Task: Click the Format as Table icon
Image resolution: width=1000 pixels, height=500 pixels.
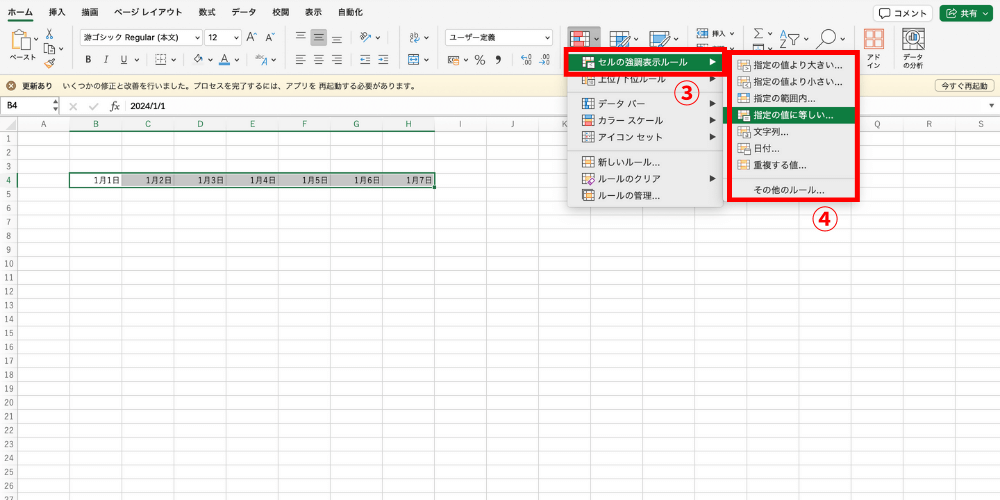Action: (618, 40)
